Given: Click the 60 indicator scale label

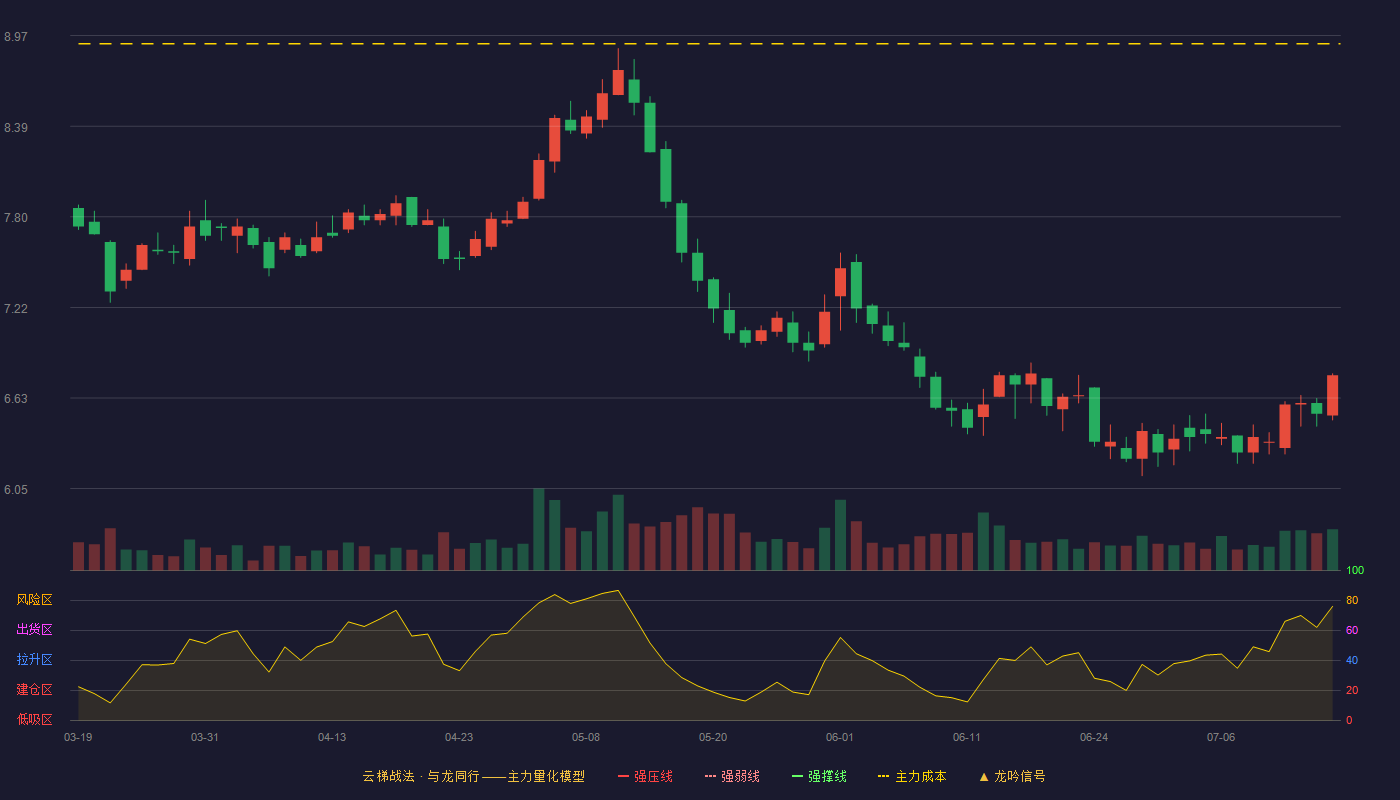Looking at the screenshot, I should [x=1352, y=631].
